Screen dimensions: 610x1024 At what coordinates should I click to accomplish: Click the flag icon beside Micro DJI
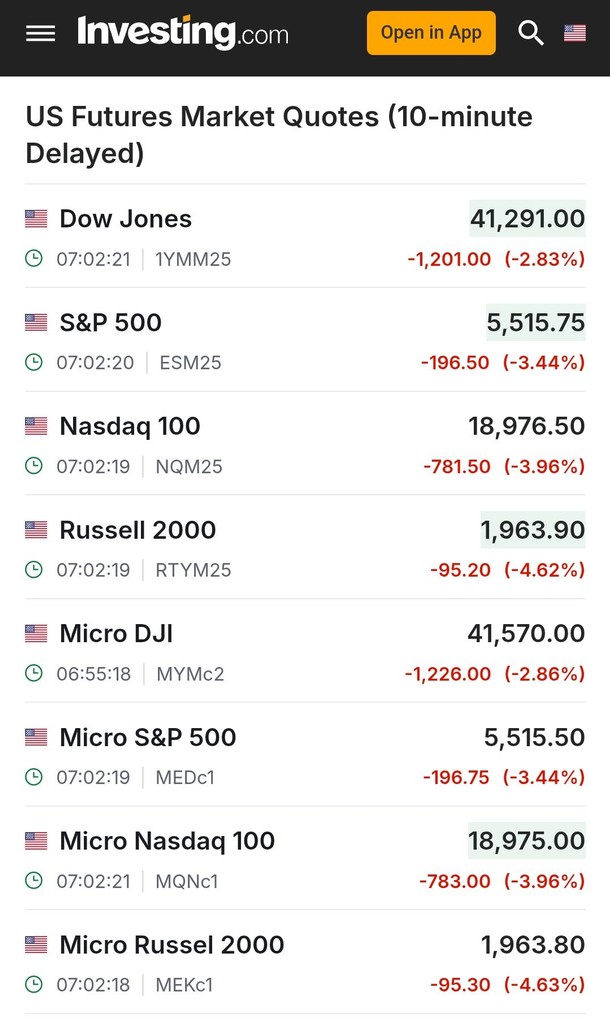(36, 633)
